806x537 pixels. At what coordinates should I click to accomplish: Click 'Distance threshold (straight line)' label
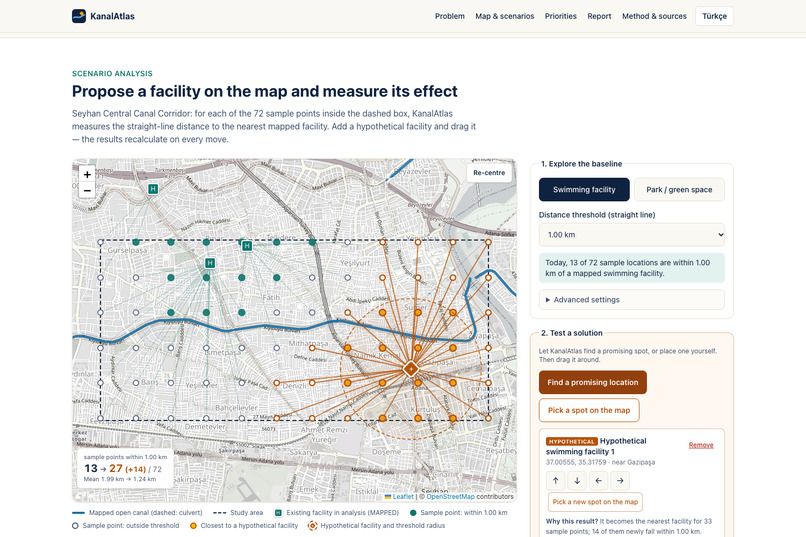[597, 215]
